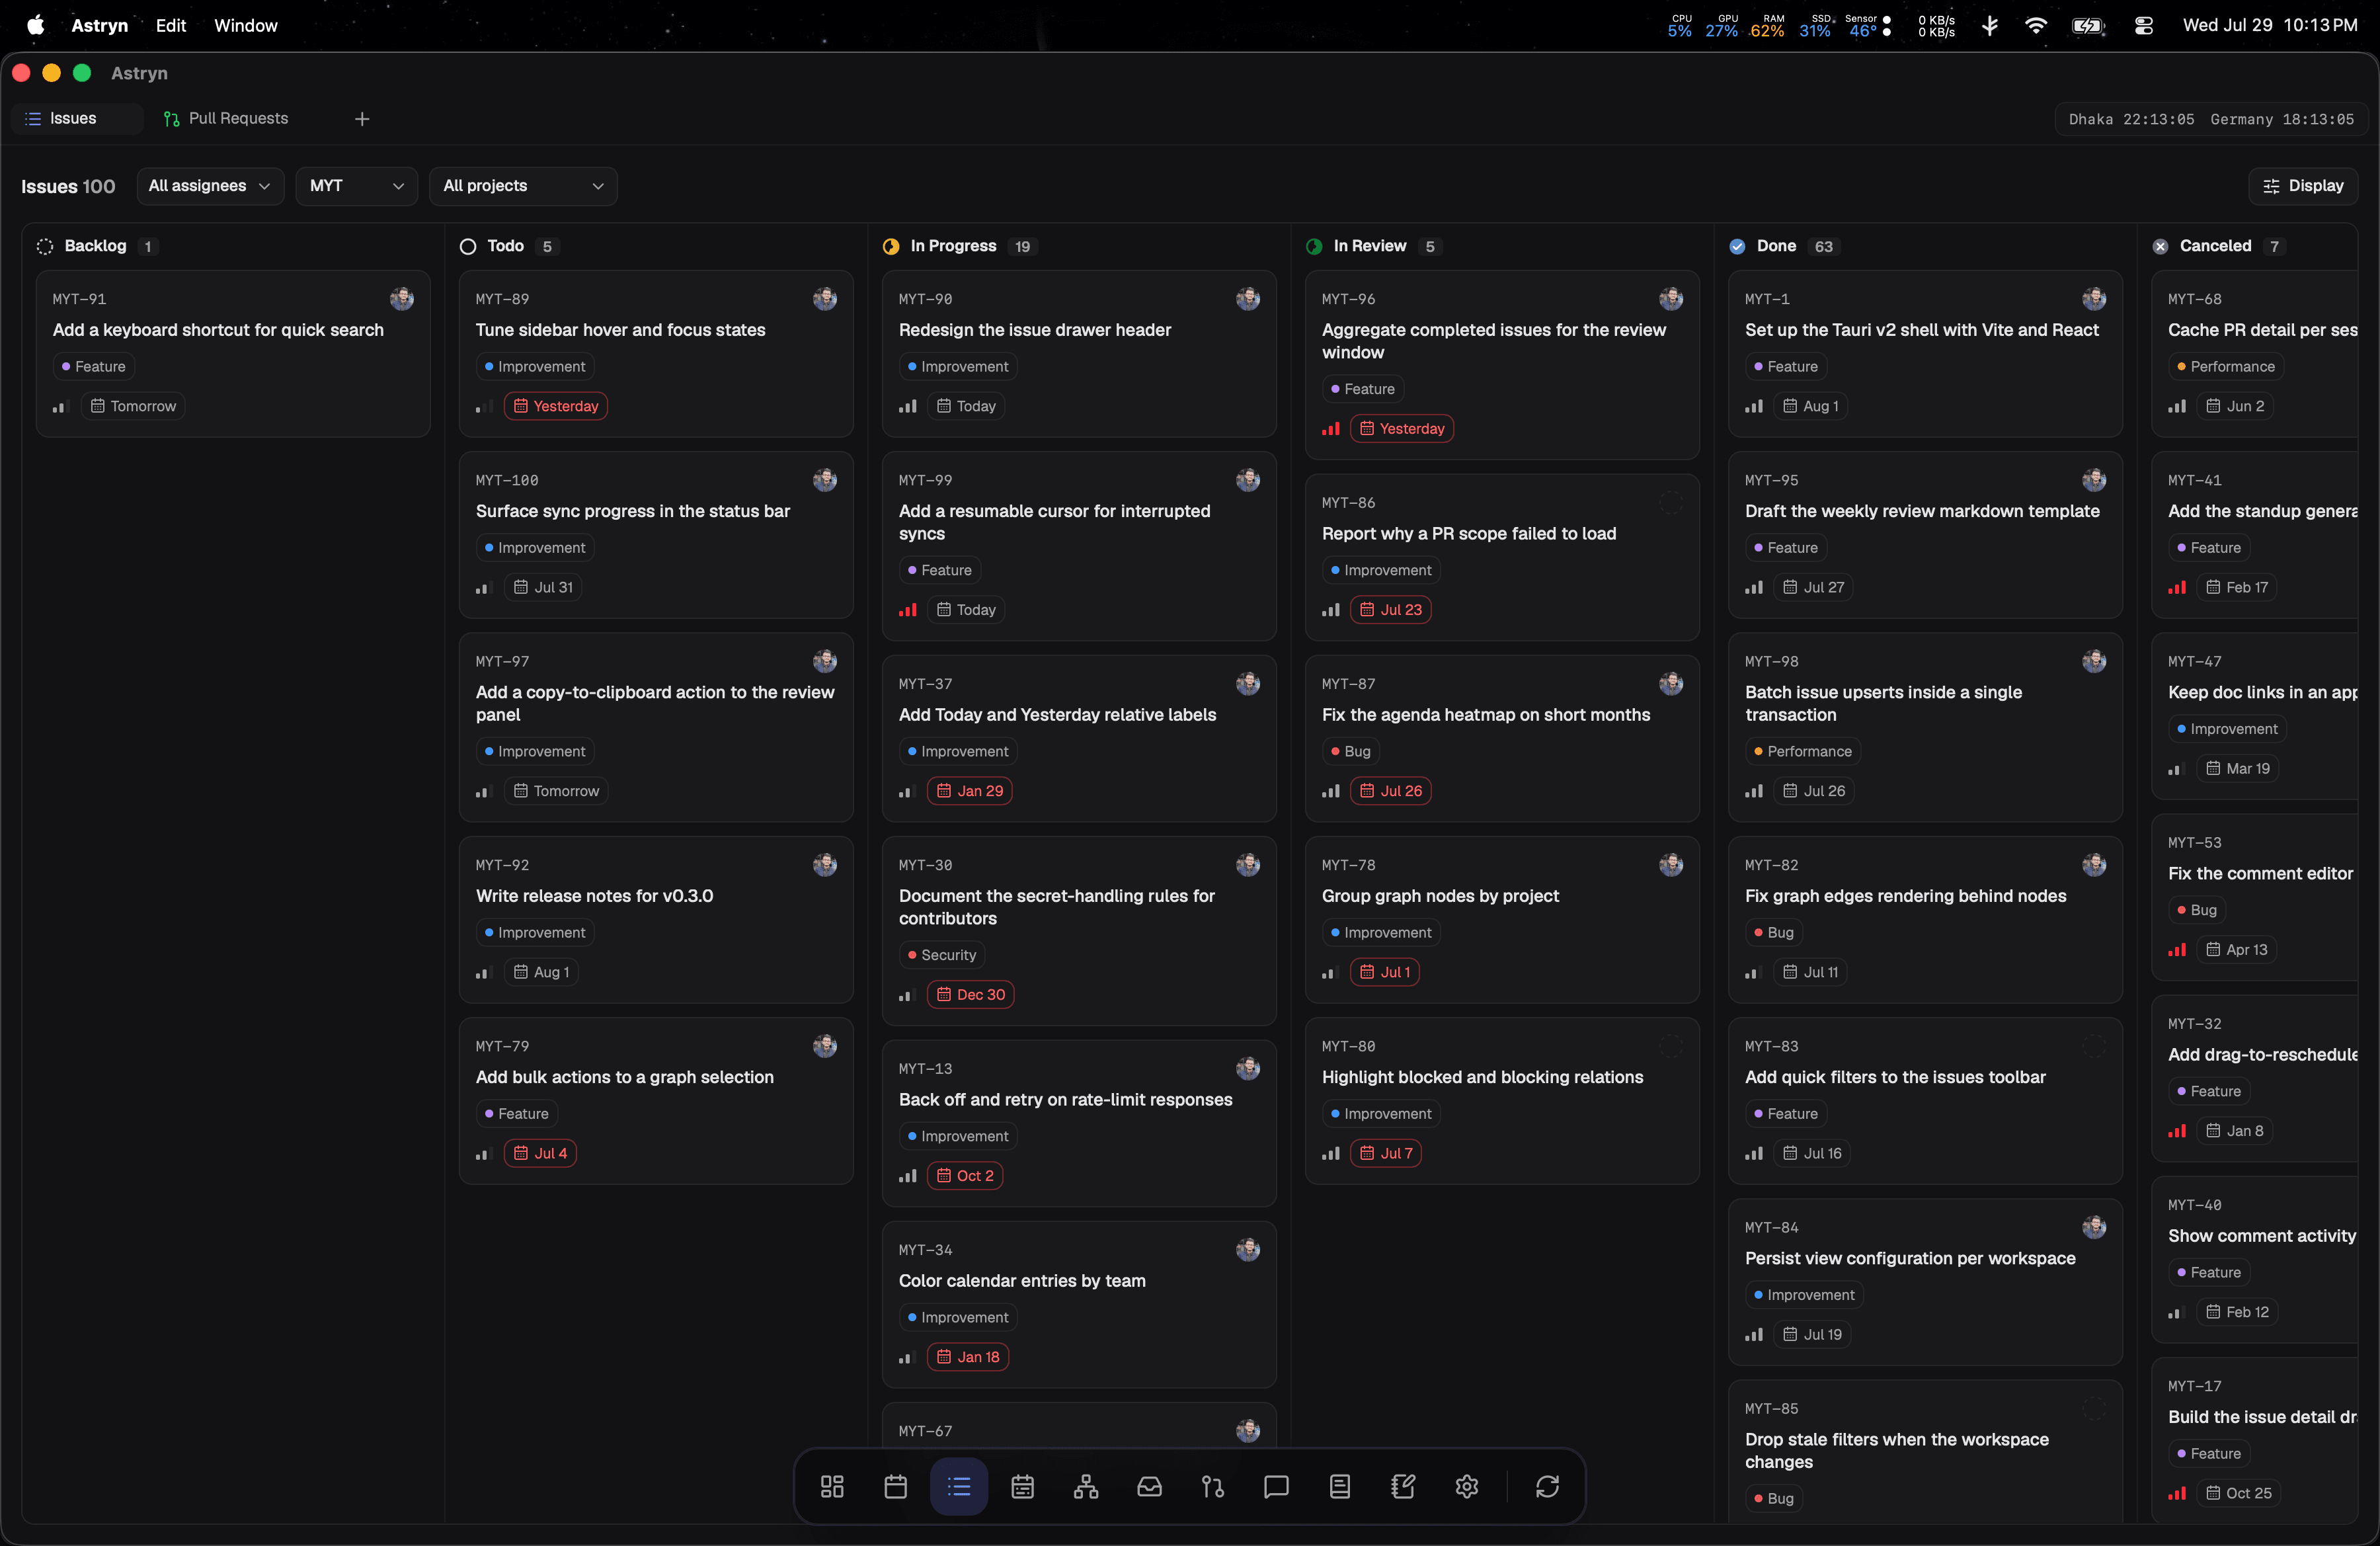Open card 'Redesign the issue drawer header'
2380x1546 pixels.
[1079, 353]
